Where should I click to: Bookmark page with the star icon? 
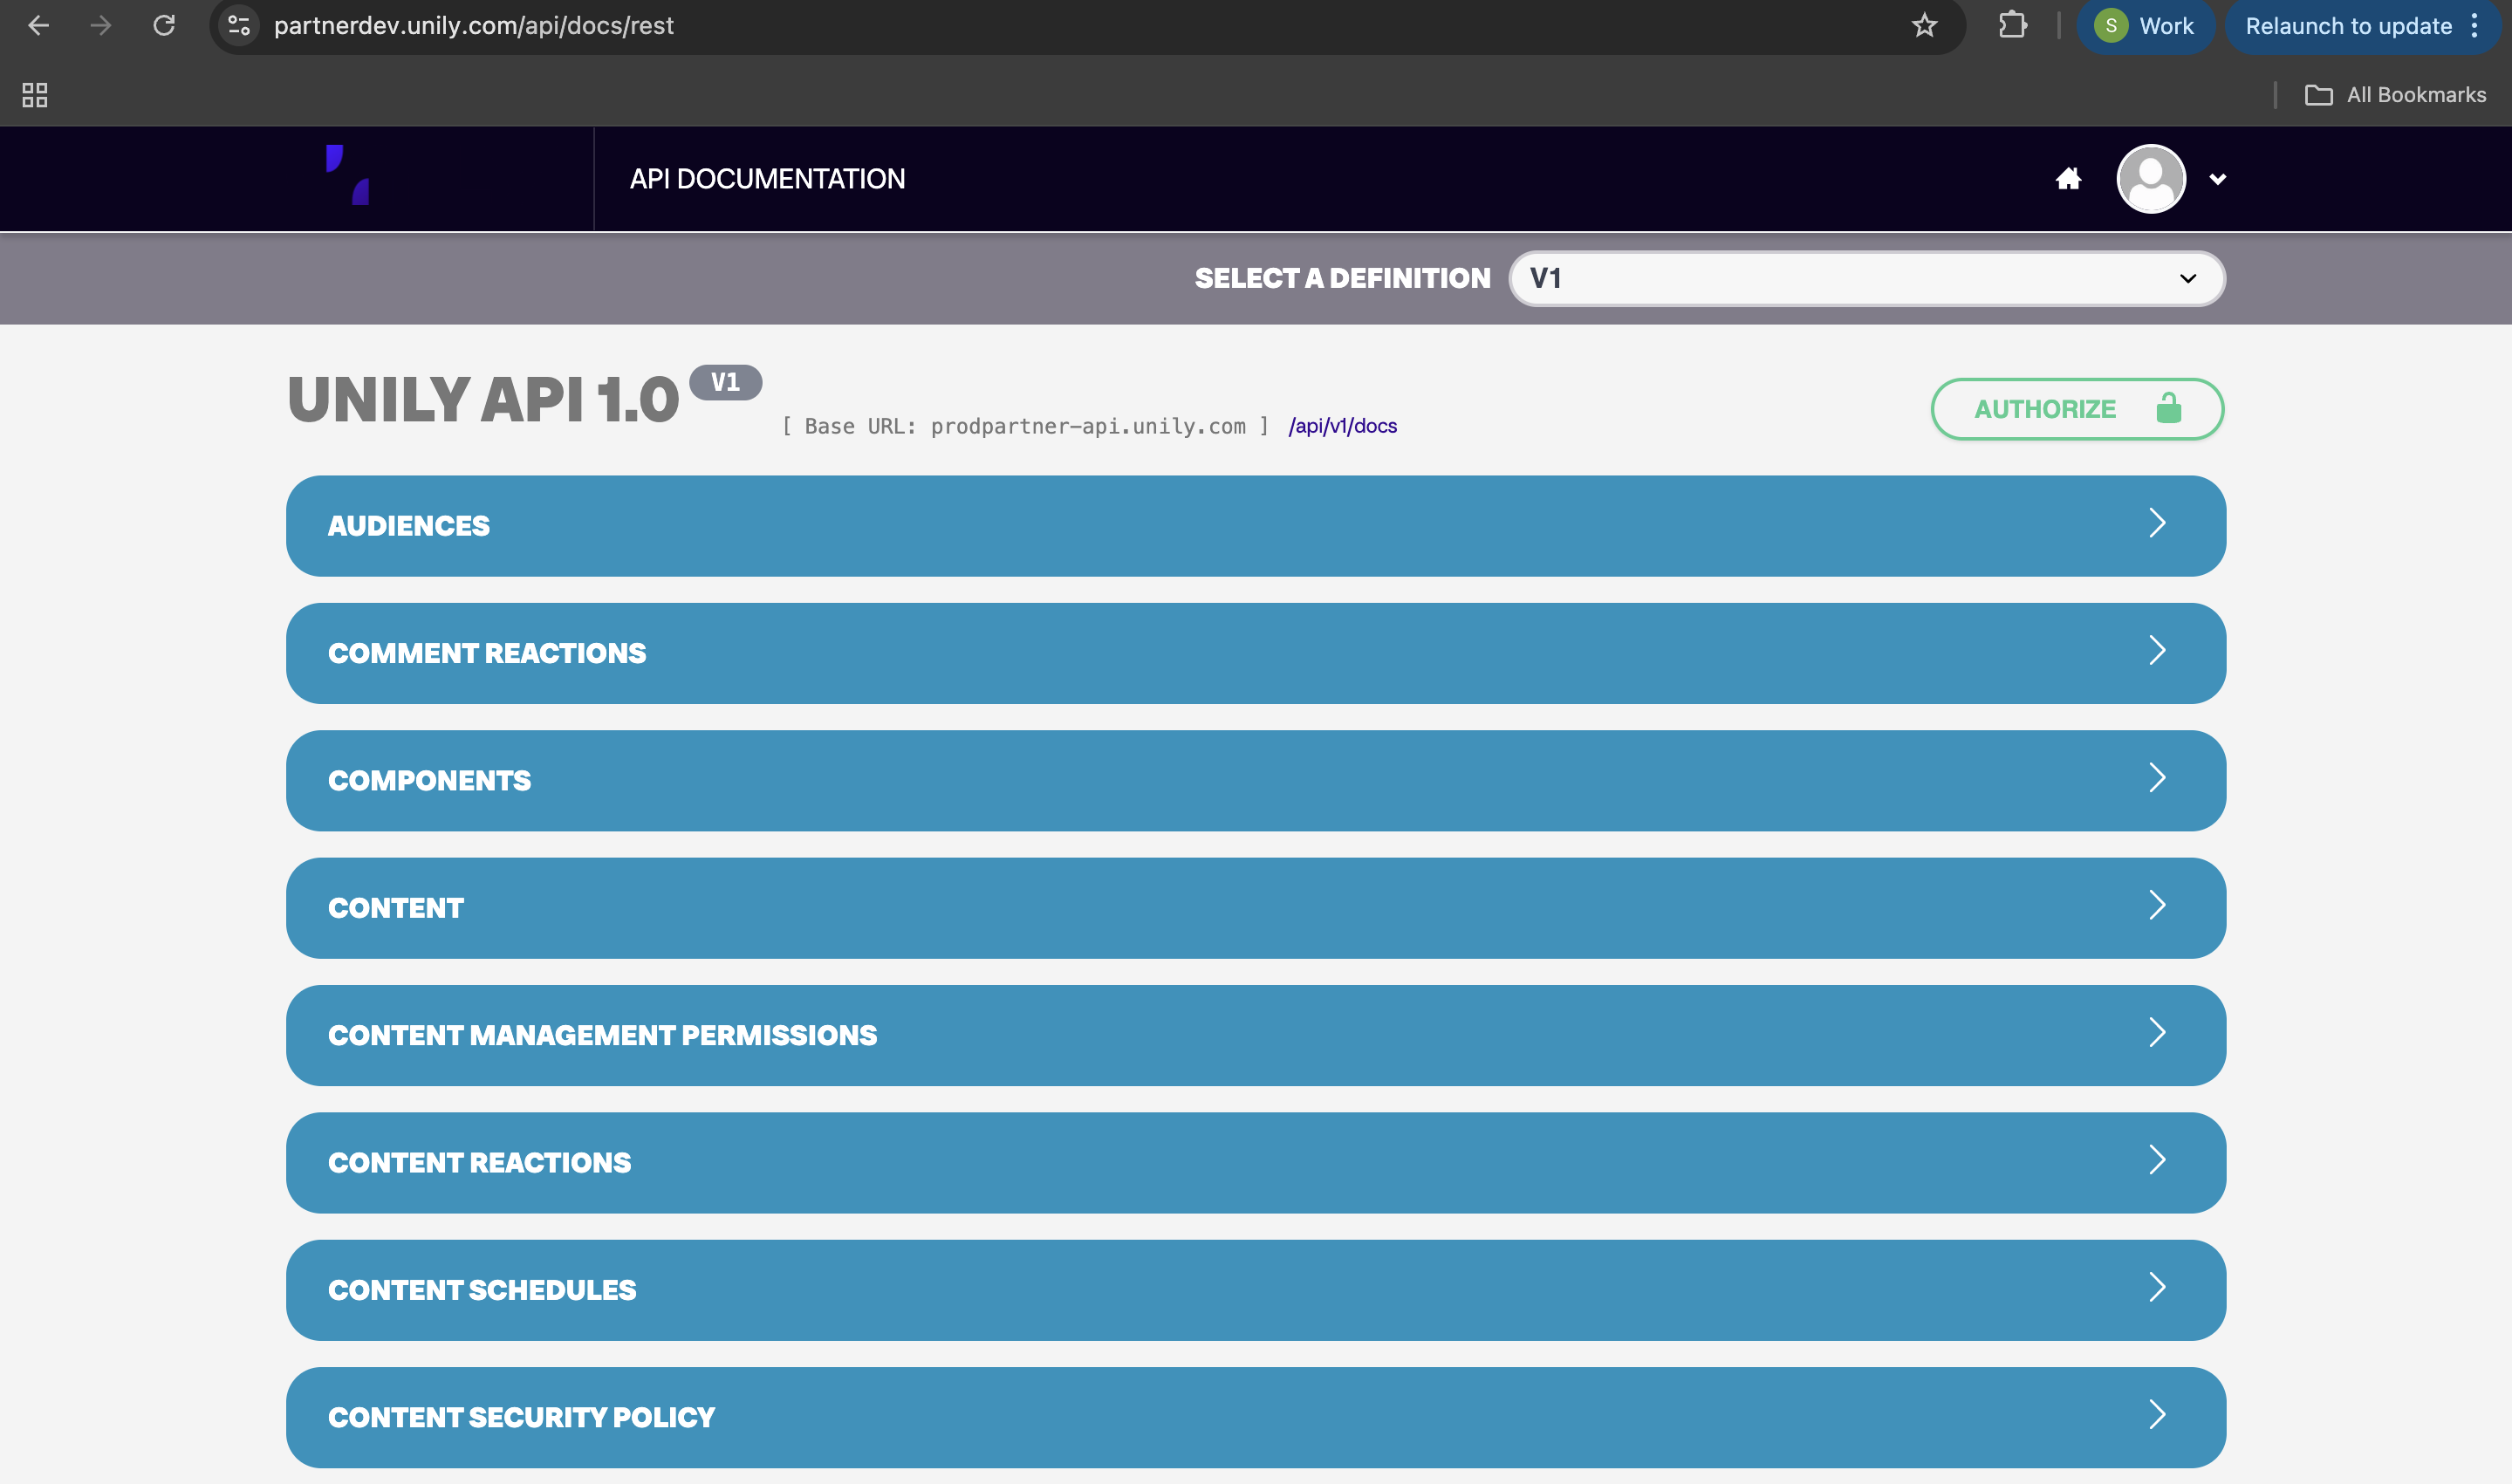click(1924, 26)
